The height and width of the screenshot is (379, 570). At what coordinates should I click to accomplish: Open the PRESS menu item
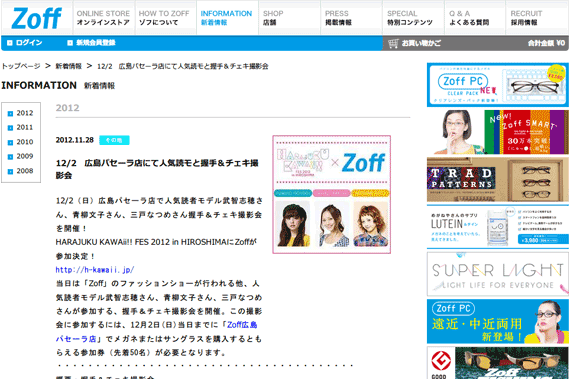click(x=351, y=18)
